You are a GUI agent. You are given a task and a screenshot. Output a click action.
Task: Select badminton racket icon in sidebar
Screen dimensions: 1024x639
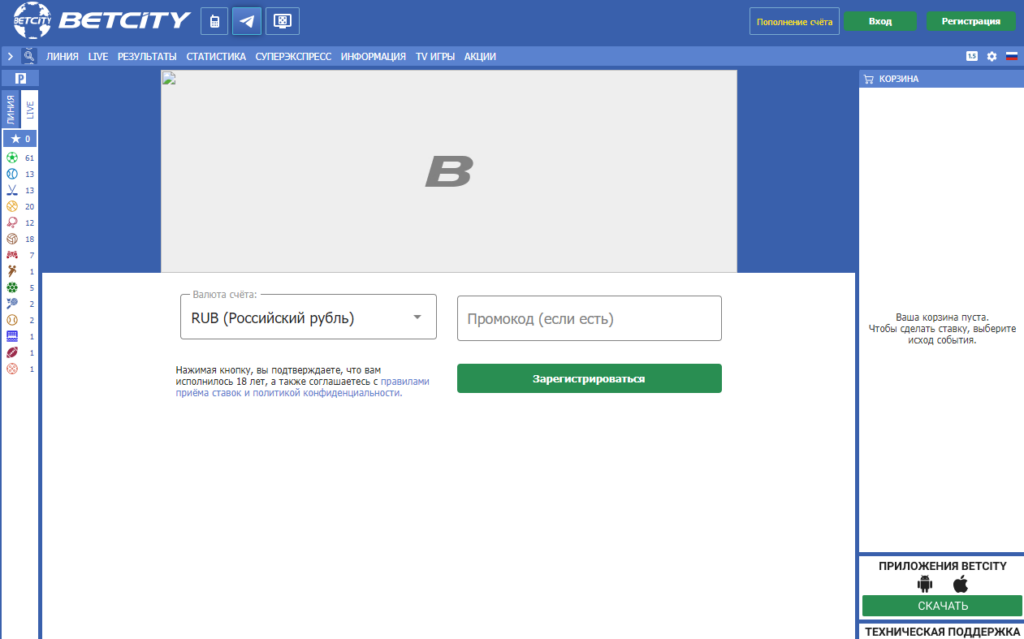(x=12, y=304)
